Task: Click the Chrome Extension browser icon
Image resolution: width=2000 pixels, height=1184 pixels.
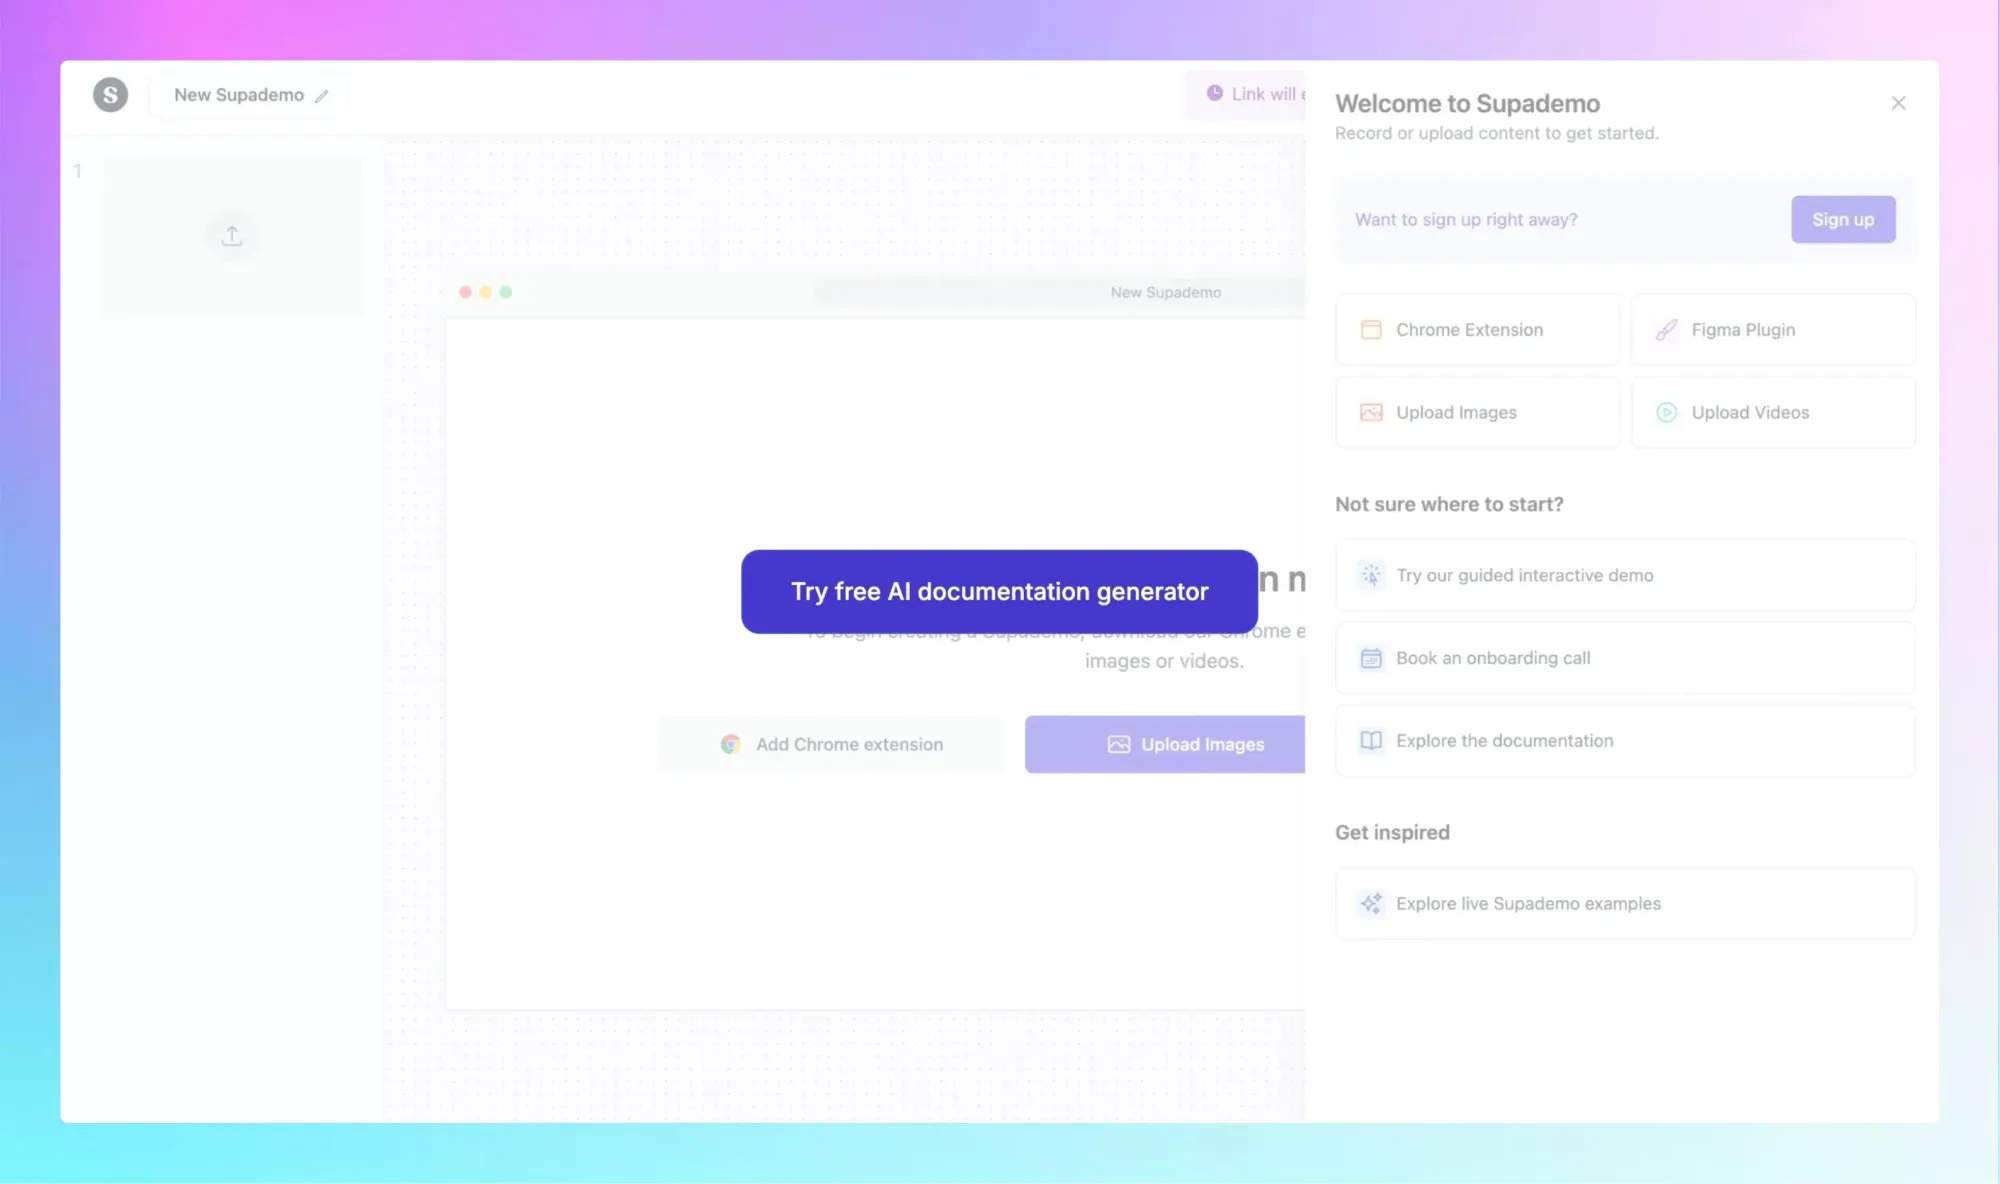Action: [1371, 330]
